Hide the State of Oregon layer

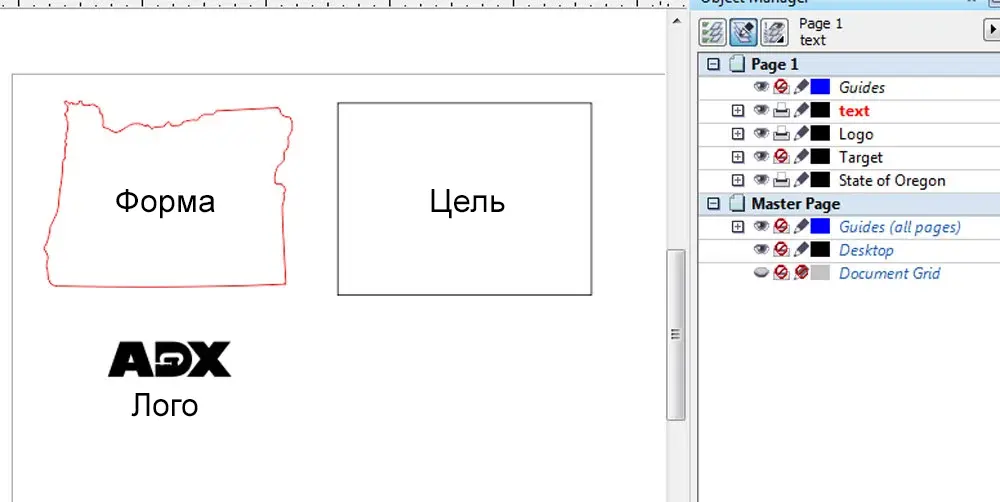click(x=761, y=181)
